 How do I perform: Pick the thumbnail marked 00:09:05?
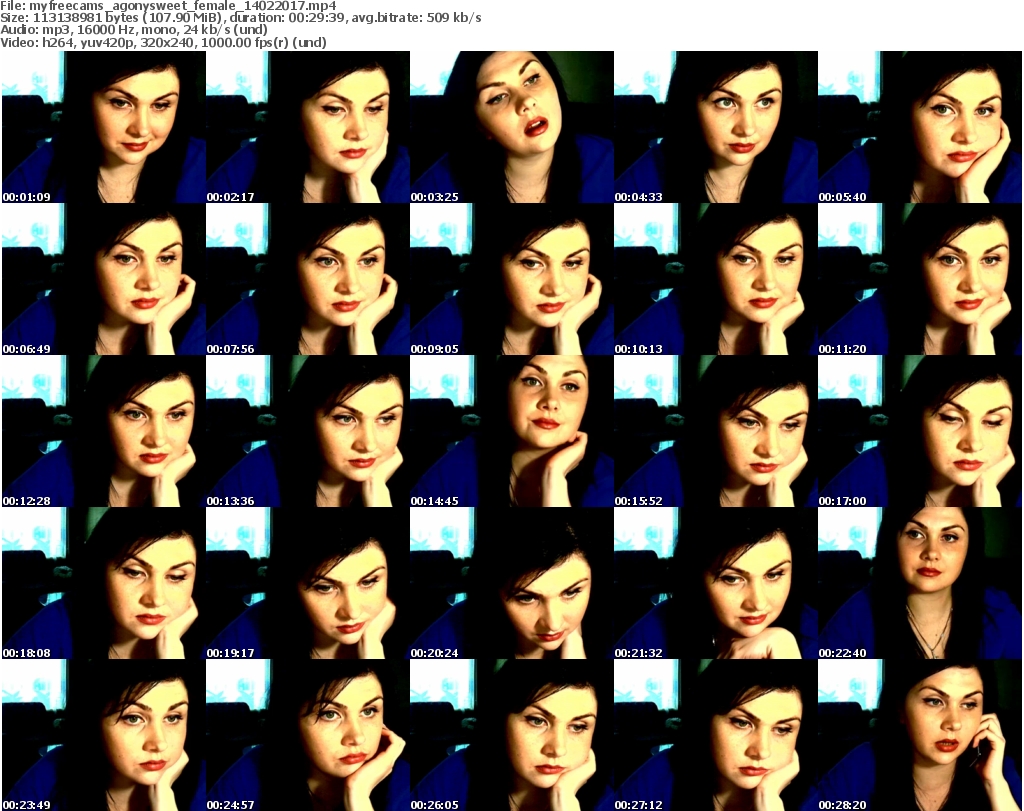(512, 279)
